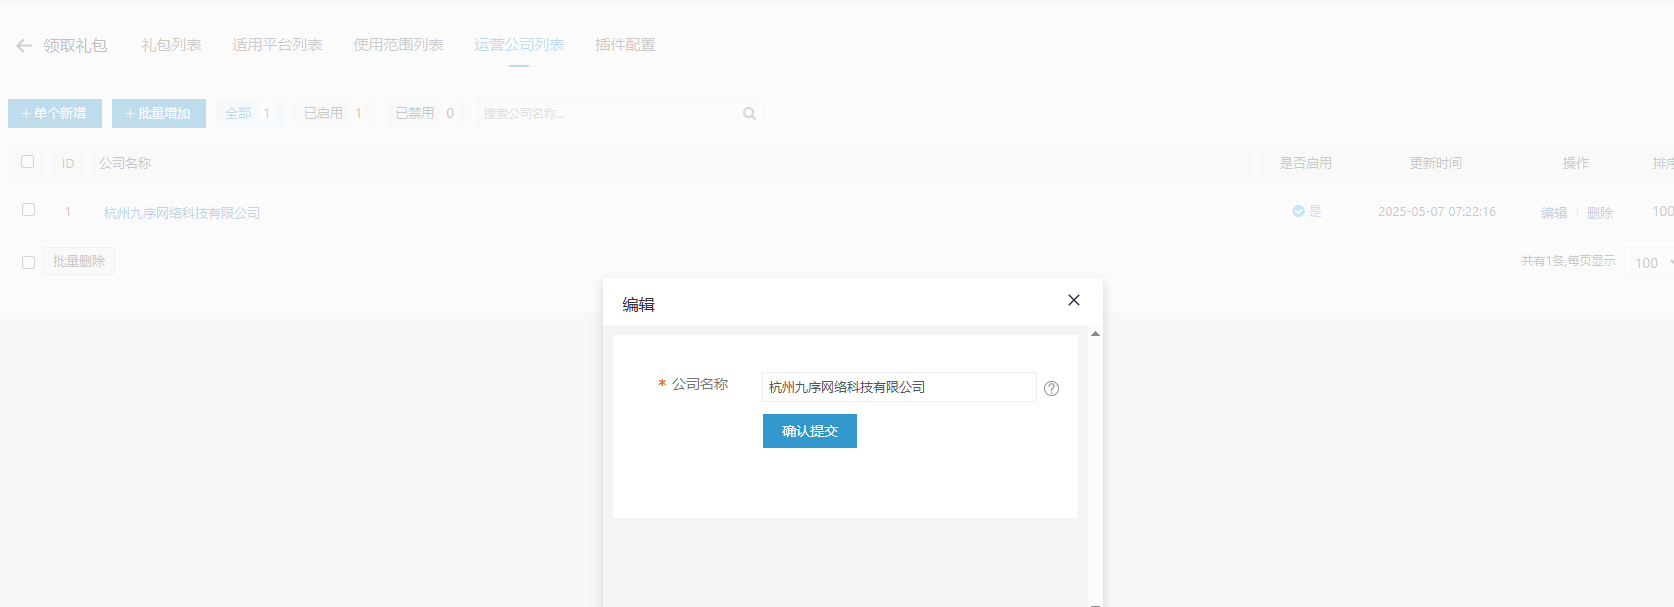Image resolution: width=1674 pixels, height=607 pixels.
Task: Submit with the 确认提交 button
Action: pyautogui.click(x=810, y=431)
